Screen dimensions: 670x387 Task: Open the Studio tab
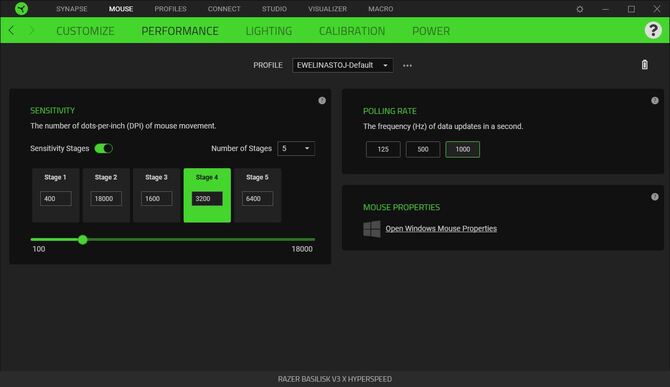pos(274,9)
